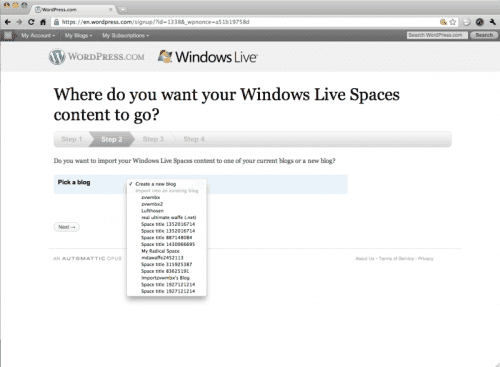Click the 'Pick a blog' label

(x=74, y=182)
